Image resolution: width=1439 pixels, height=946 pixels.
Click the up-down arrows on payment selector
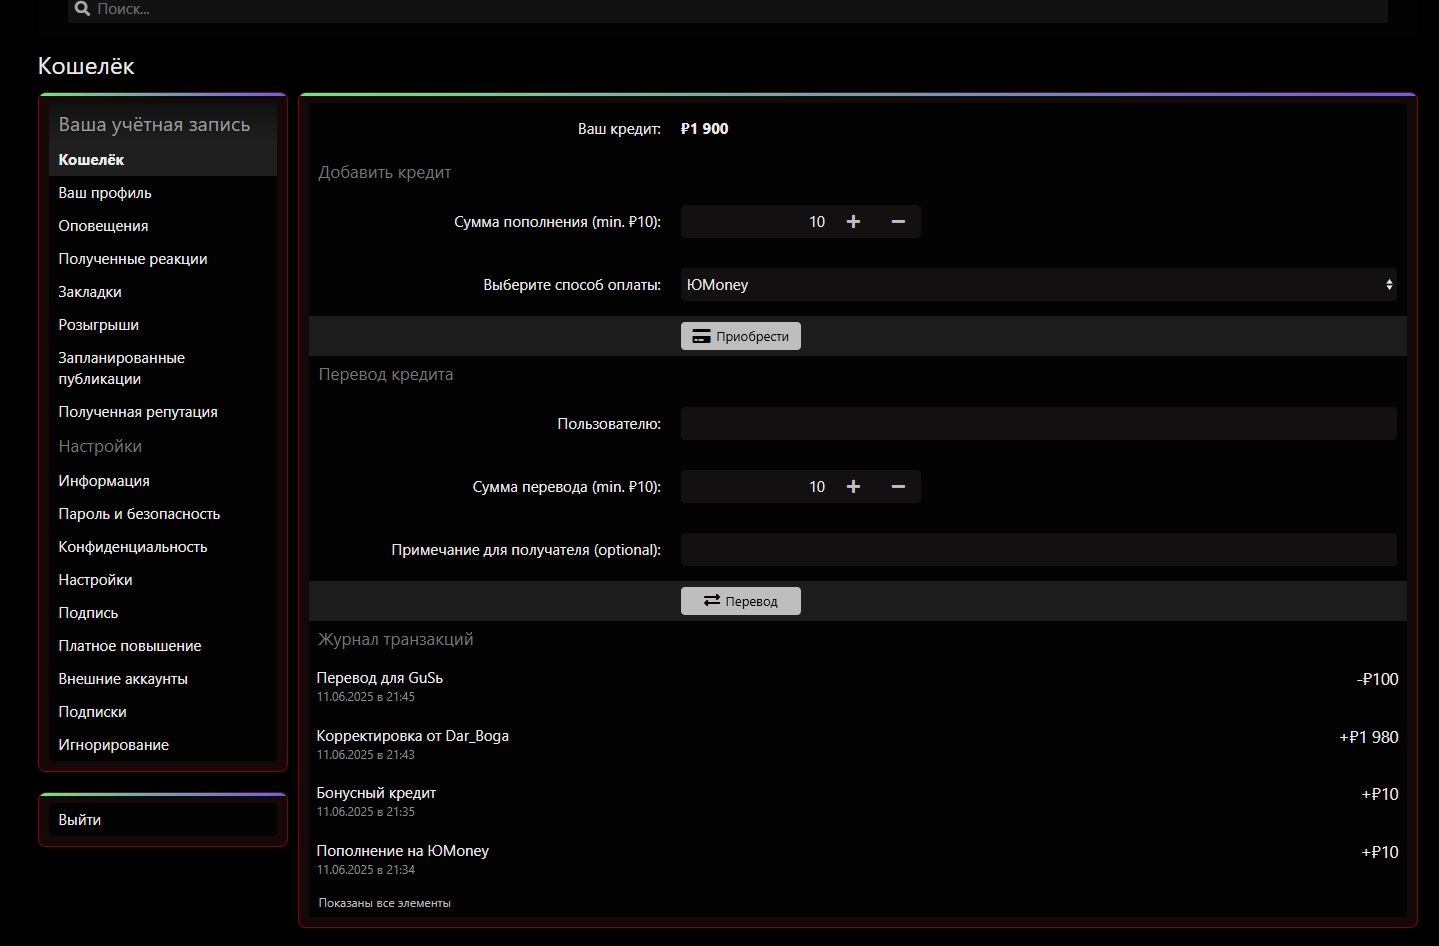[1388, 284]
